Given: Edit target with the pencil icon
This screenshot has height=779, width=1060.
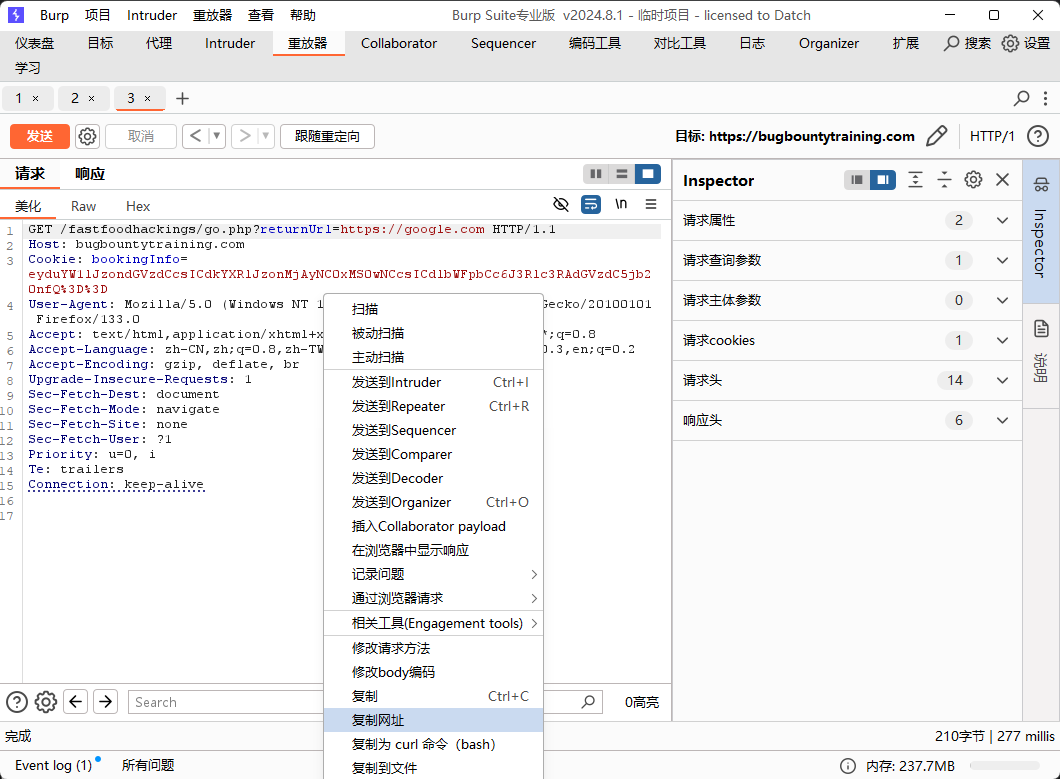Looking at the screenshot, I should click(936, 137).
